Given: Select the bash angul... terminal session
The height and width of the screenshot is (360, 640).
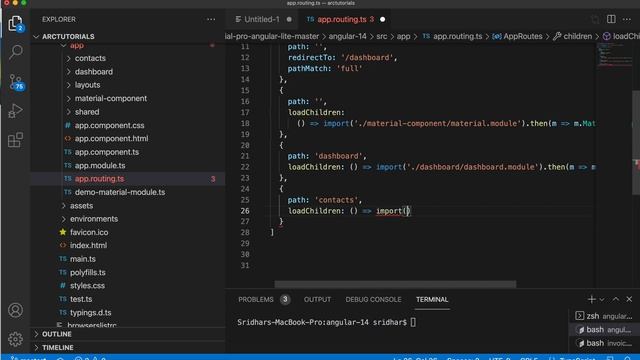Looking at the screenshot, I should [x=604, y=329].
